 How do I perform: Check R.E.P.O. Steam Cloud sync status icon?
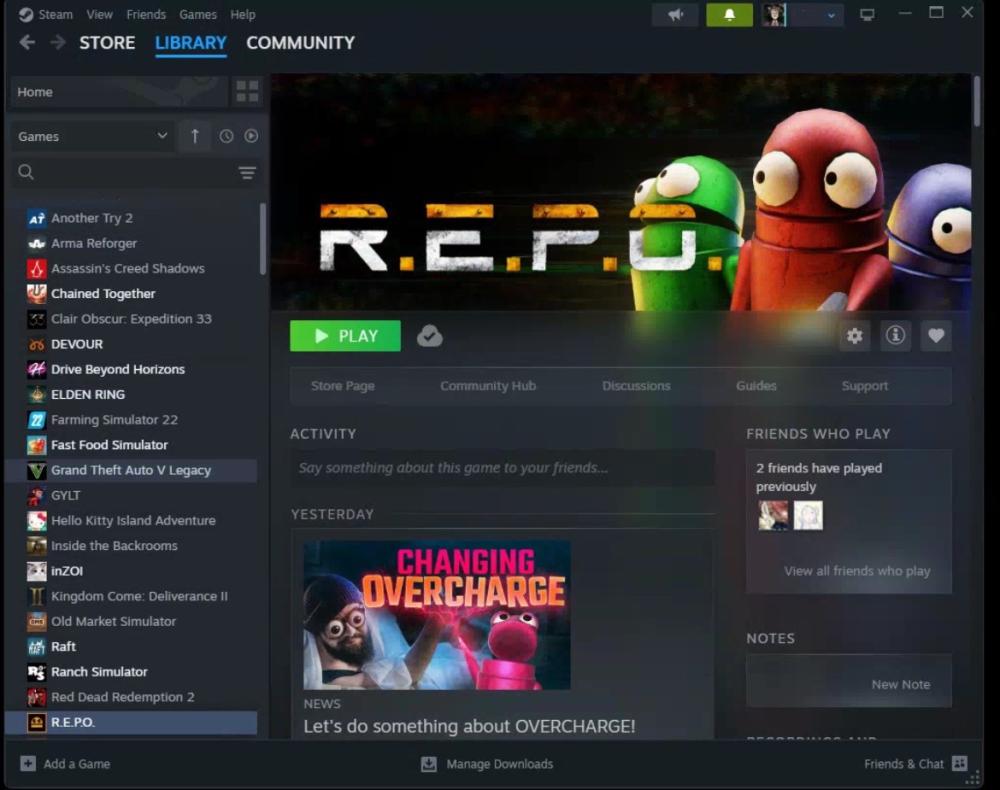430,336
